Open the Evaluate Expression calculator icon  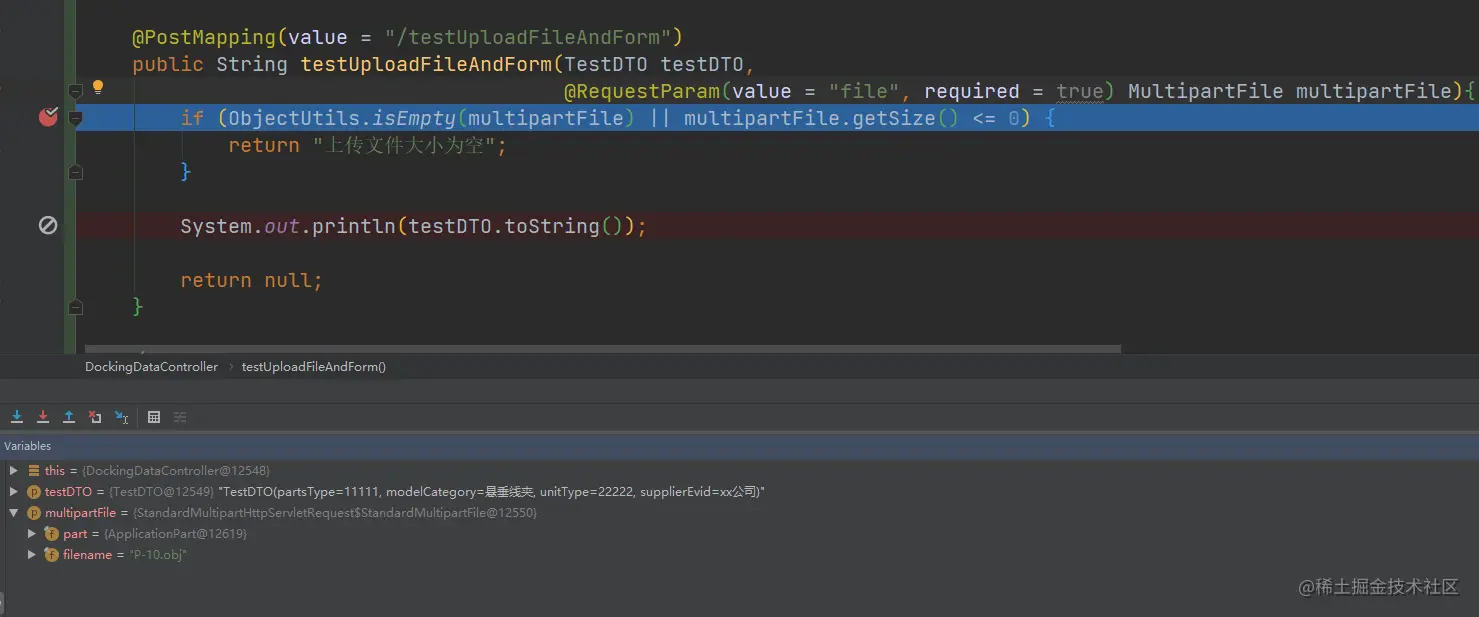tap(154, 416)
